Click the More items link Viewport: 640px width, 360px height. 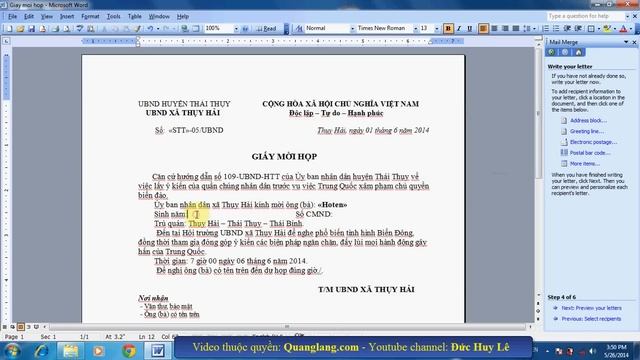[x=584, y=164]
